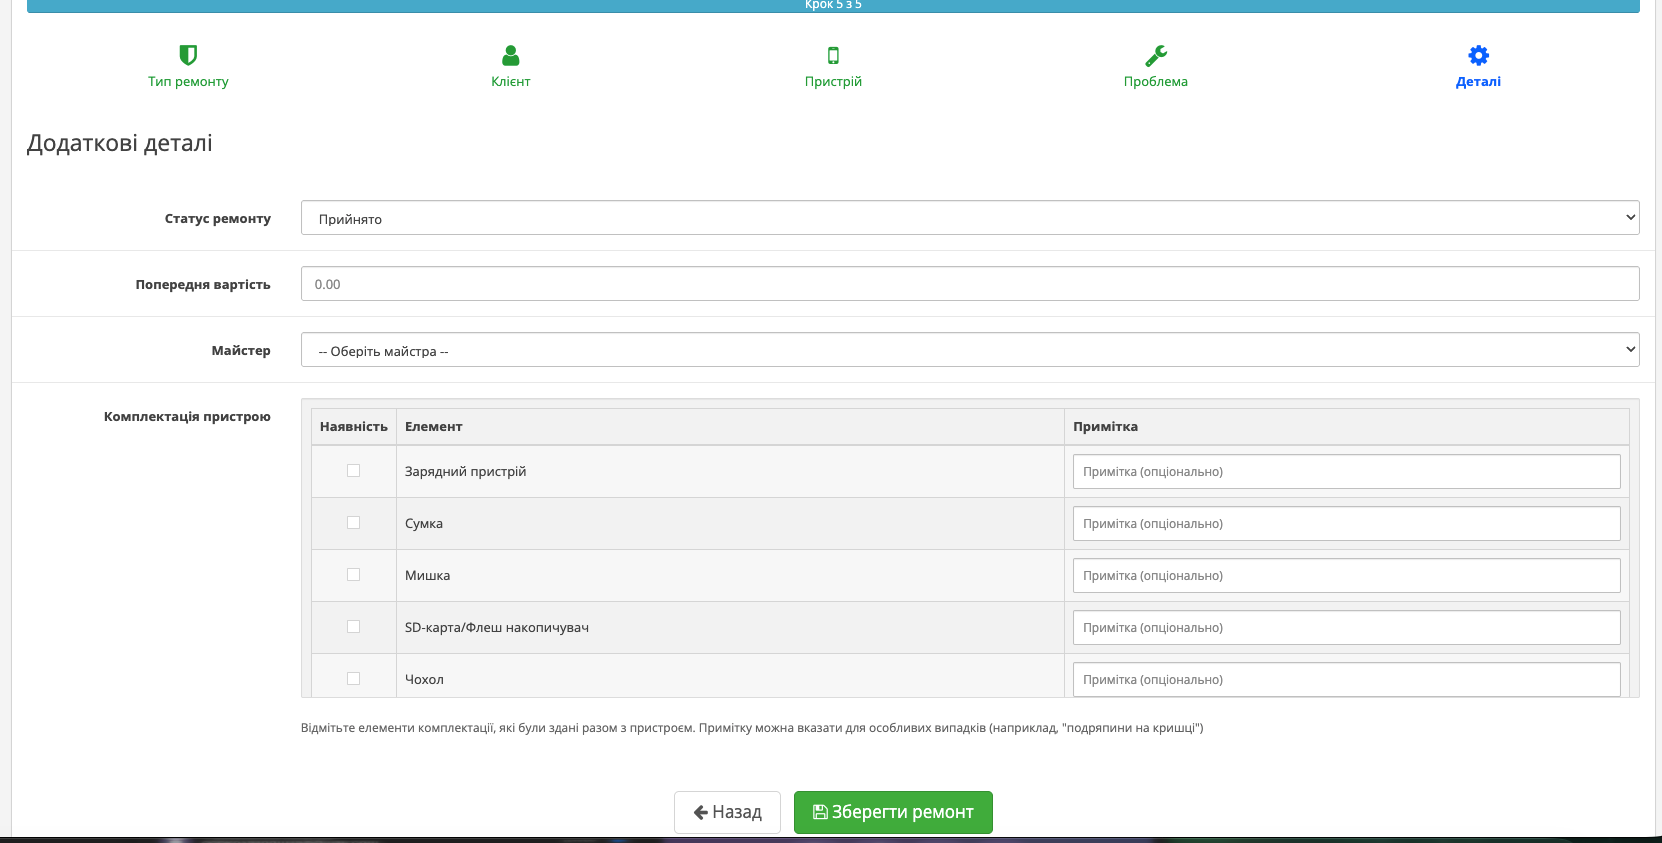This screenshot has width=1662, height=843.
Task: Click the note field for Мишка
Action: 1346,576
